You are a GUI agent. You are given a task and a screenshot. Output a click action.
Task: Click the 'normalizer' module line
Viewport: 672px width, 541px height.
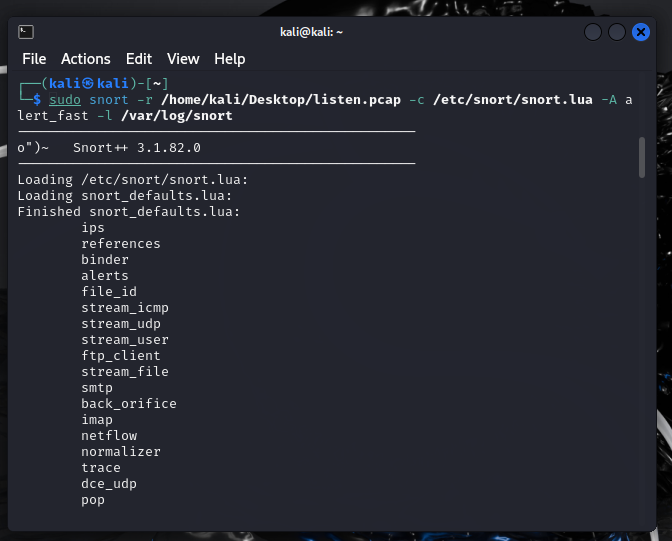(121, 452)
